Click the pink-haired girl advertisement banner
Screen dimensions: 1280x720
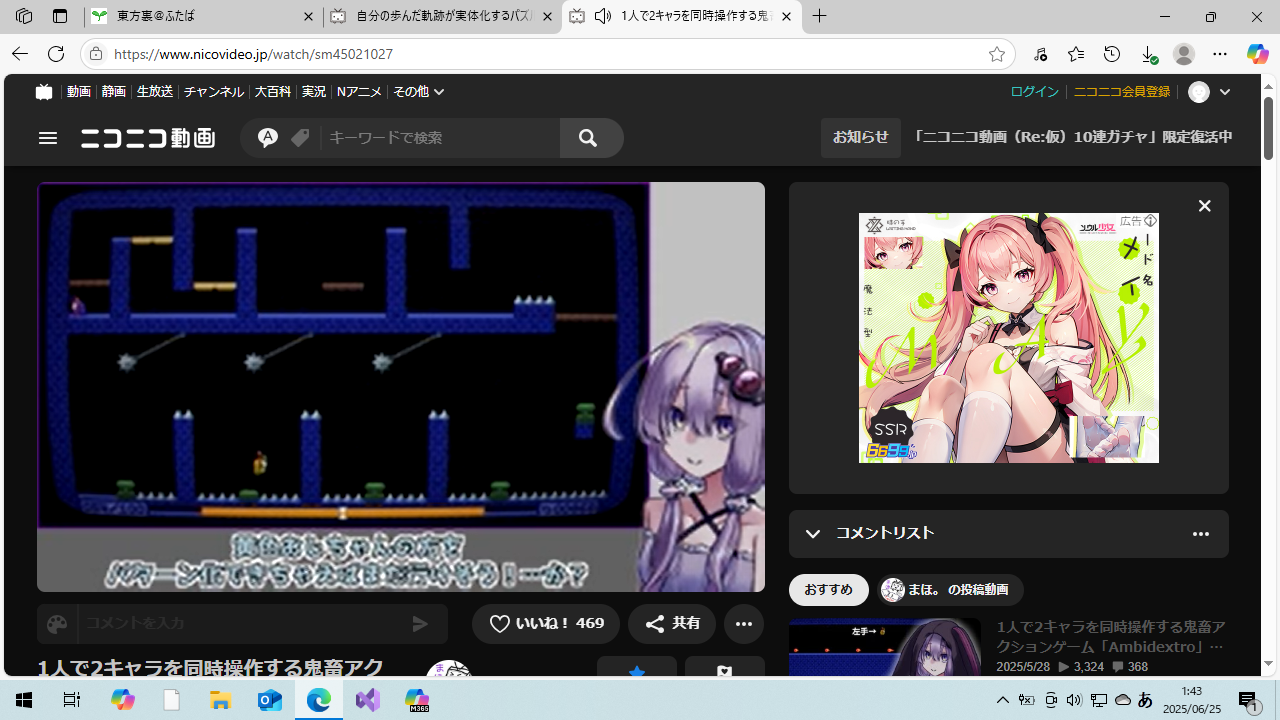tap(1009, 338)
